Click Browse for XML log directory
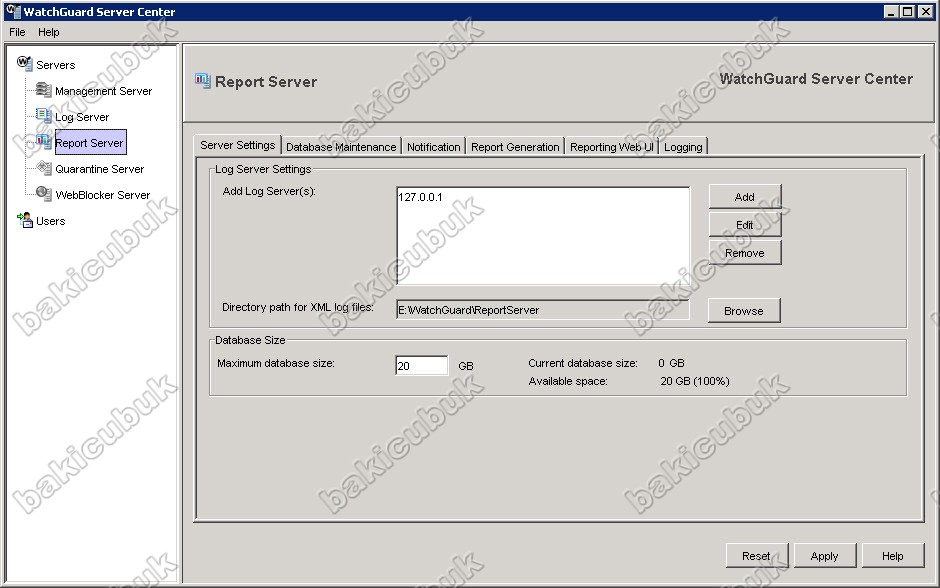The width and height of the screenshot is (940, 588). (x=744, y=310)
